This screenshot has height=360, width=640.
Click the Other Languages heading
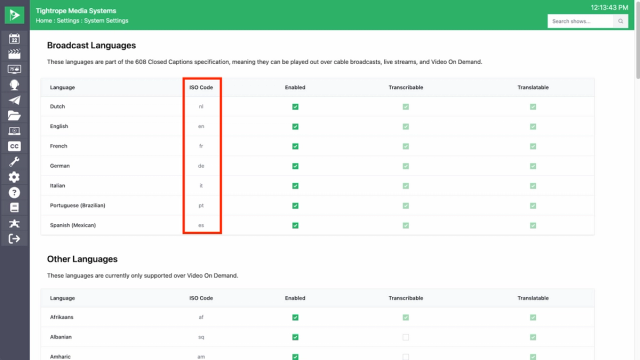[82, 259]
